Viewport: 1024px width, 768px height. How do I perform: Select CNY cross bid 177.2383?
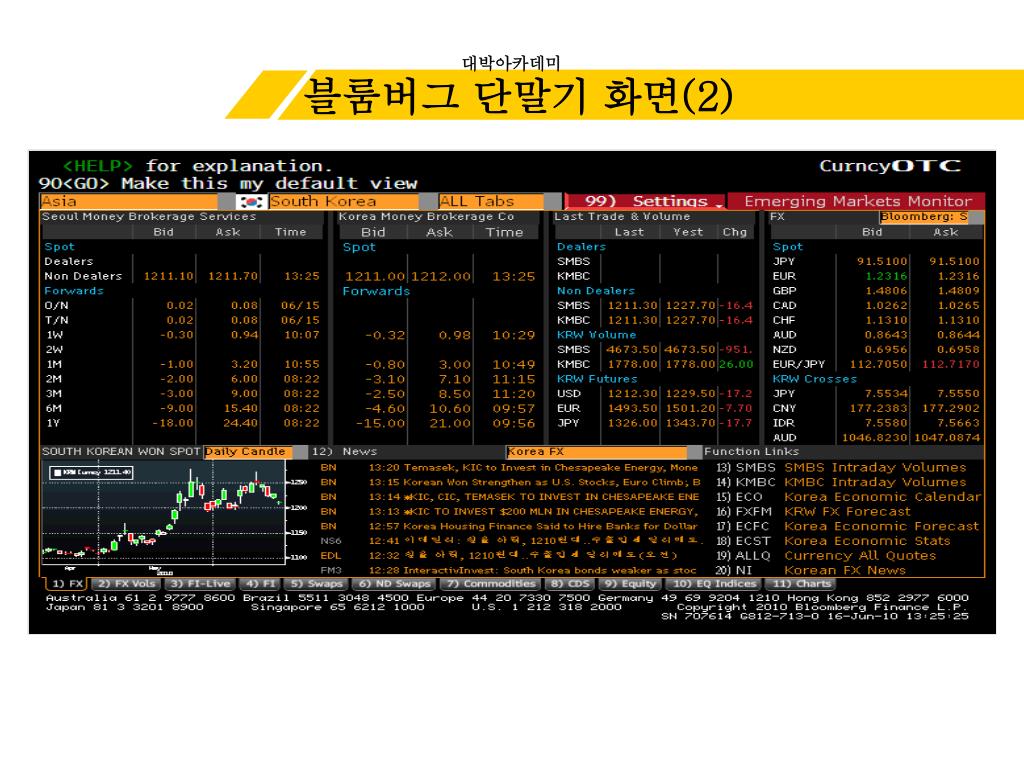[878, 409]
